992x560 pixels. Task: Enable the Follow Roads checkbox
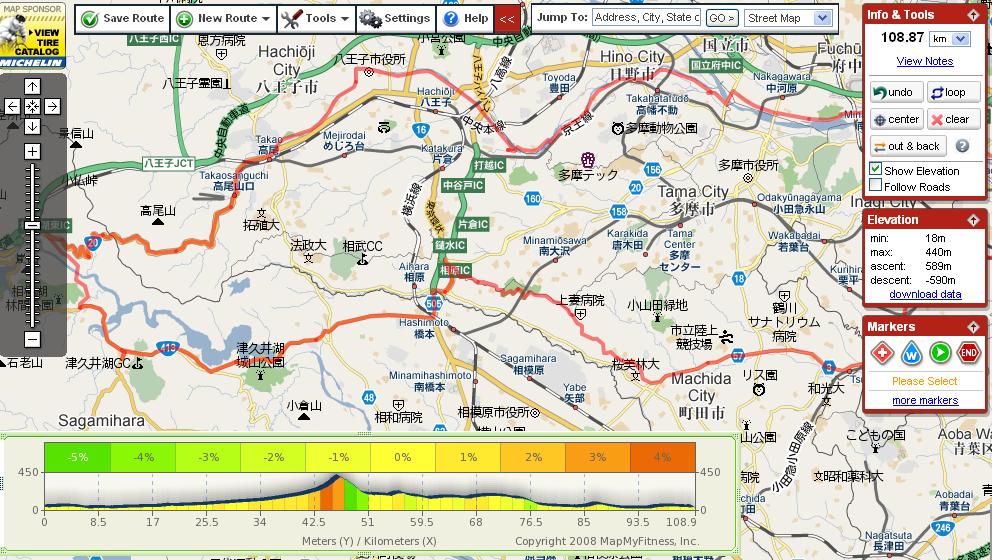tap(876, 185)
